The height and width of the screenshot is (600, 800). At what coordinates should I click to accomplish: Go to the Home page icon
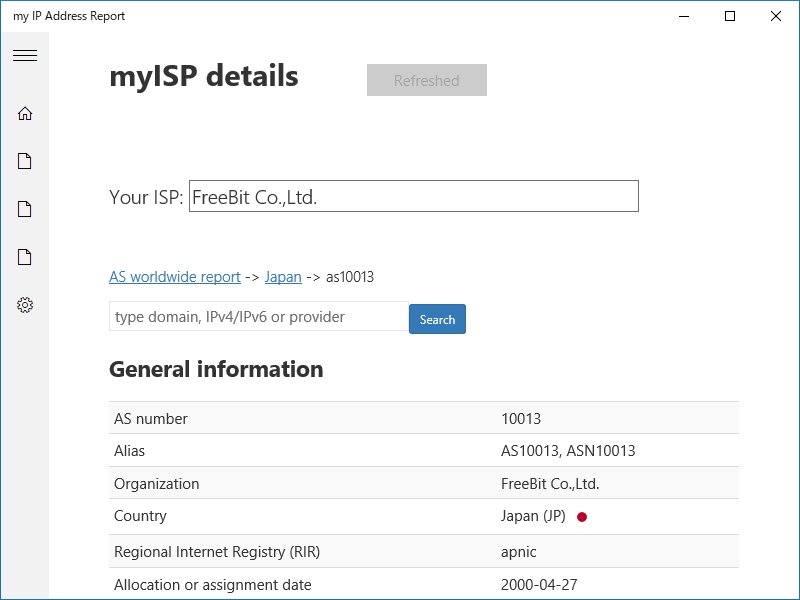click(x=25, y=114)
